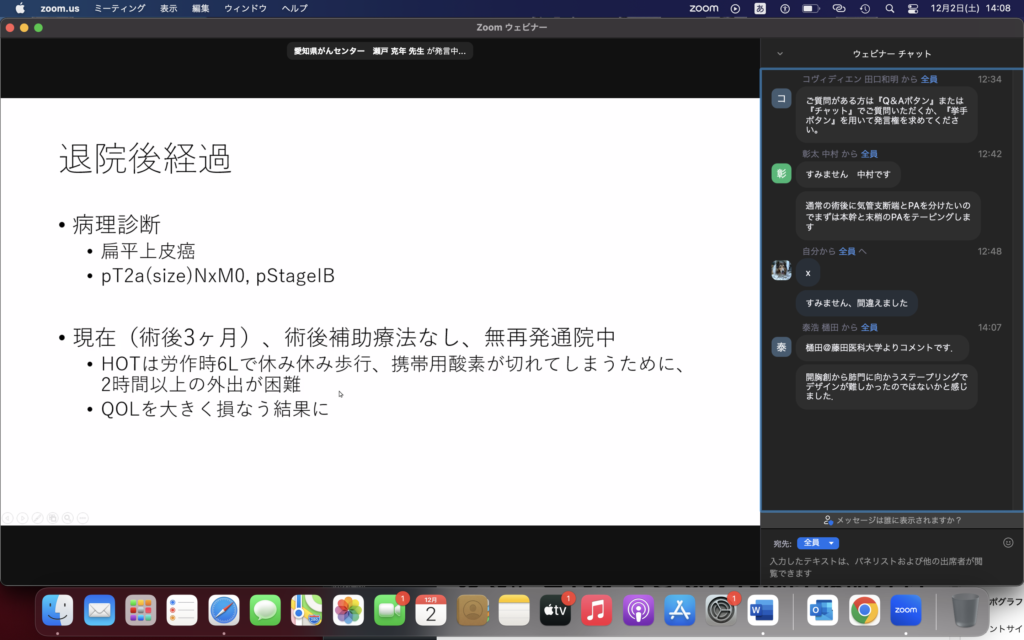This screenshot has height=640, width=1024.
Task: Launch Microsoft Word from the Dock
Action: point(762,609)
